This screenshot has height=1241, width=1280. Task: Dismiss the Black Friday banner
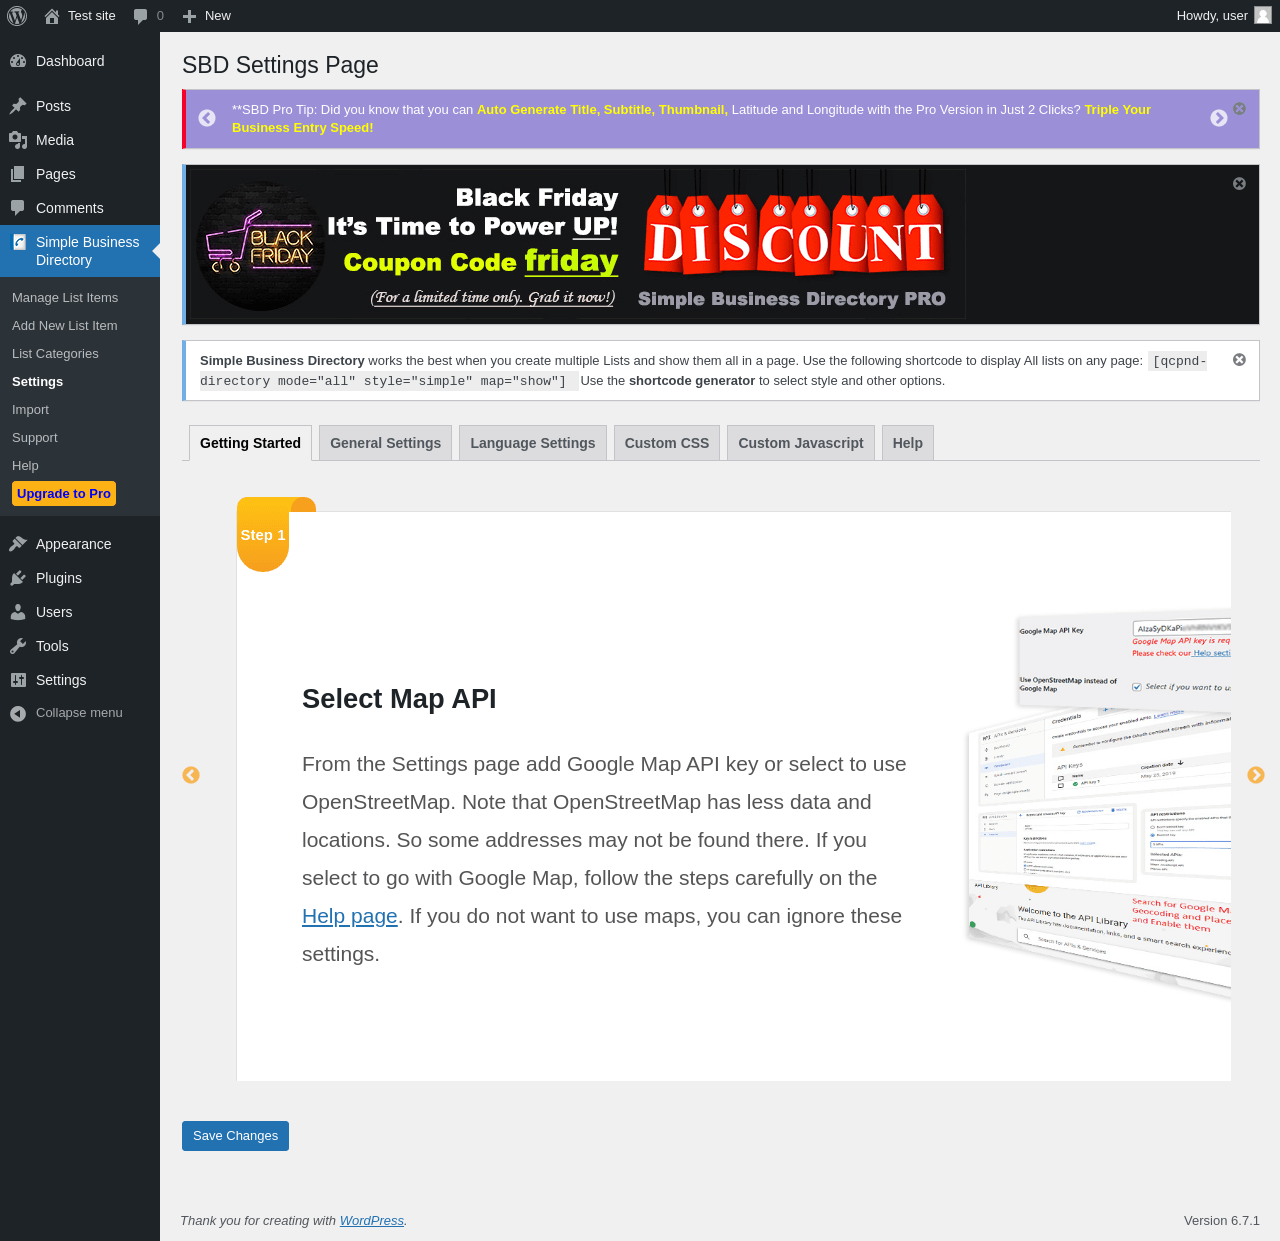1239,184
